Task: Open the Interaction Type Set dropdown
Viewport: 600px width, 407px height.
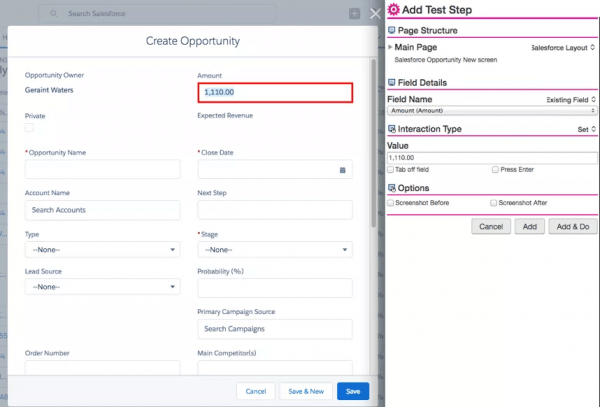Action: pos(587,129)
